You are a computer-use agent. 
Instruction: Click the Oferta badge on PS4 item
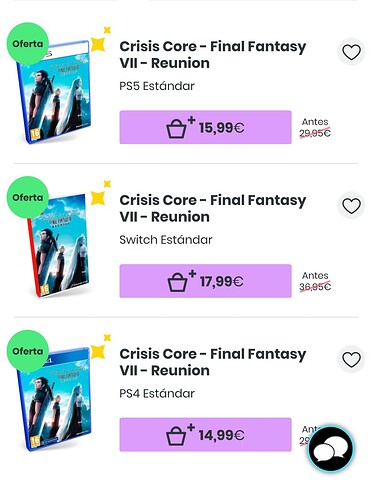point(28,351)
